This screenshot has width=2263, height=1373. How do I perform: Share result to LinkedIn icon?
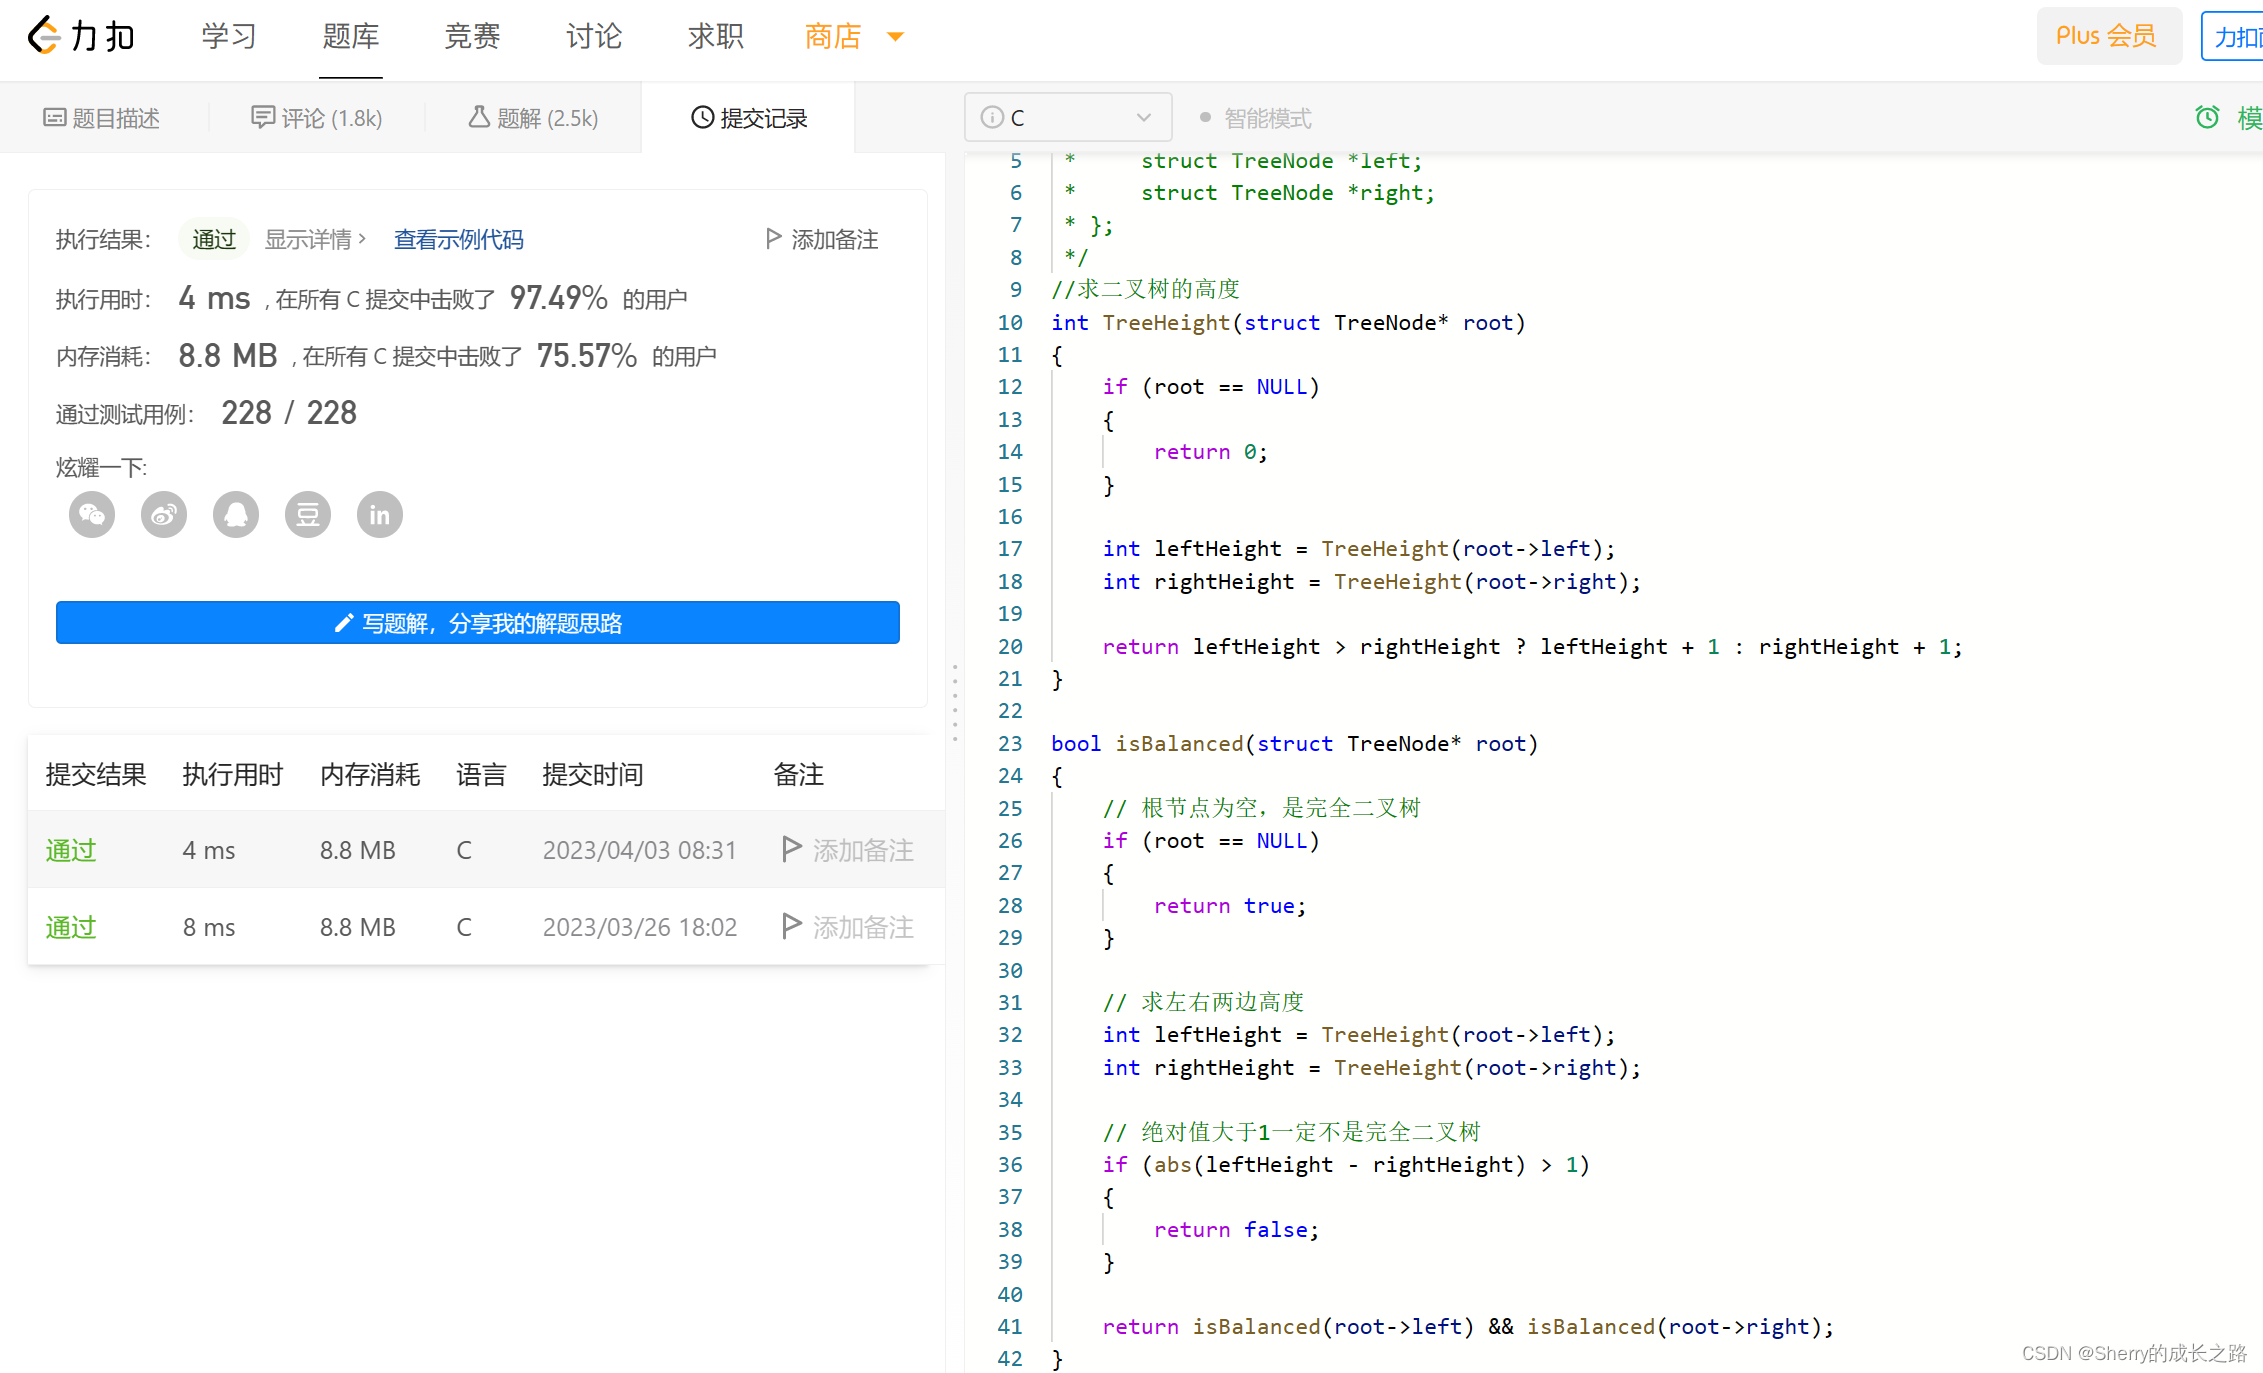[380, 515]
